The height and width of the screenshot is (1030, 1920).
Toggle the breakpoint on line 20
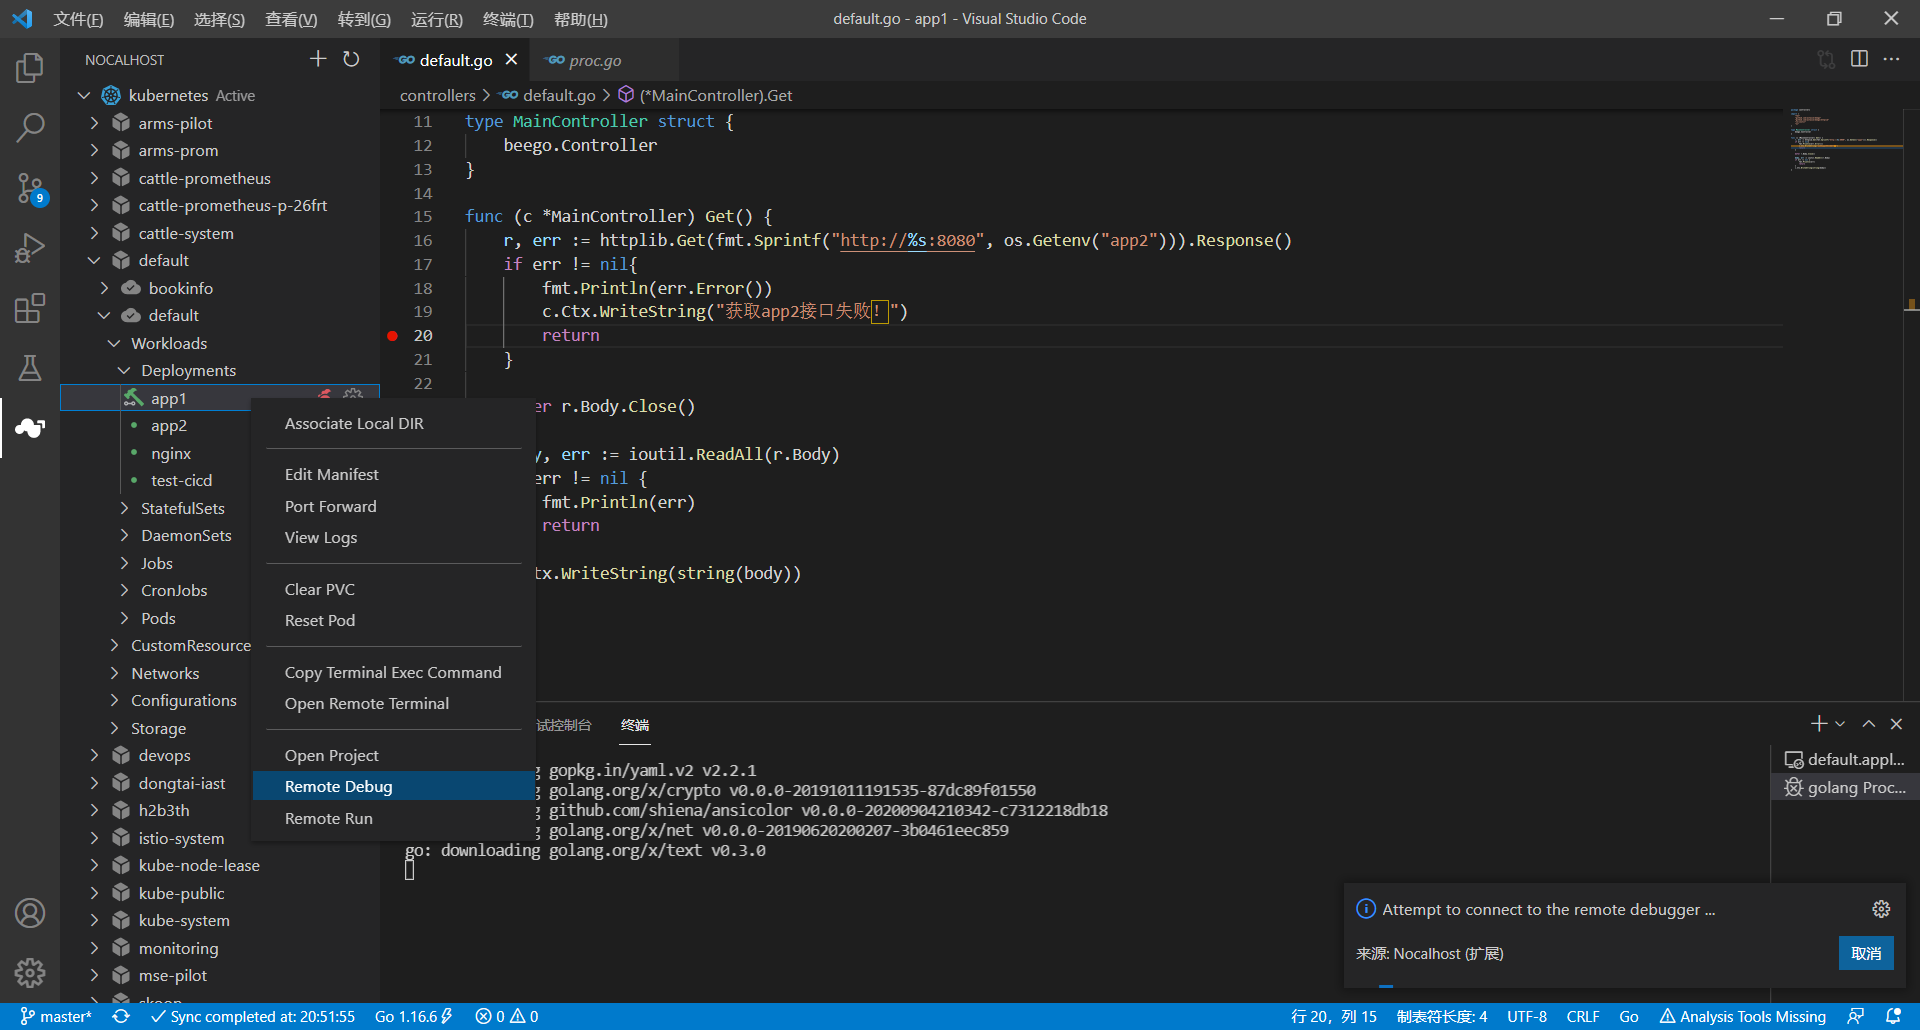393,336
